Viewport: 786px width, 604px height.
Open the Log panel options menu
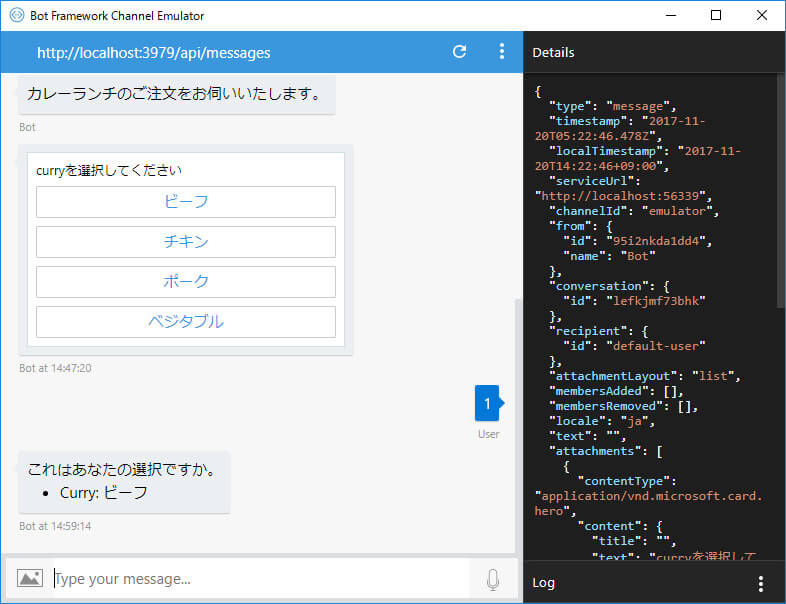point(761,583)
